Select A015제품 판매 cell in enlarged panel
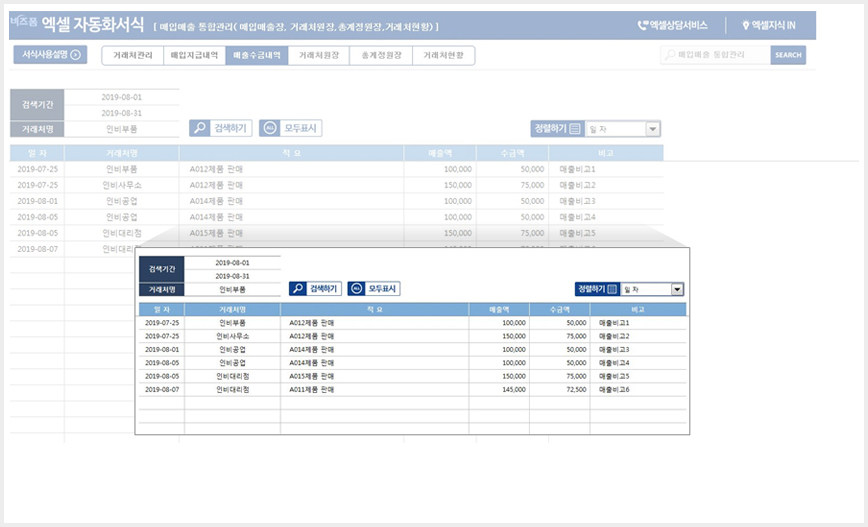868x527 pixels. pyautogui.click(x=375, y=376)
